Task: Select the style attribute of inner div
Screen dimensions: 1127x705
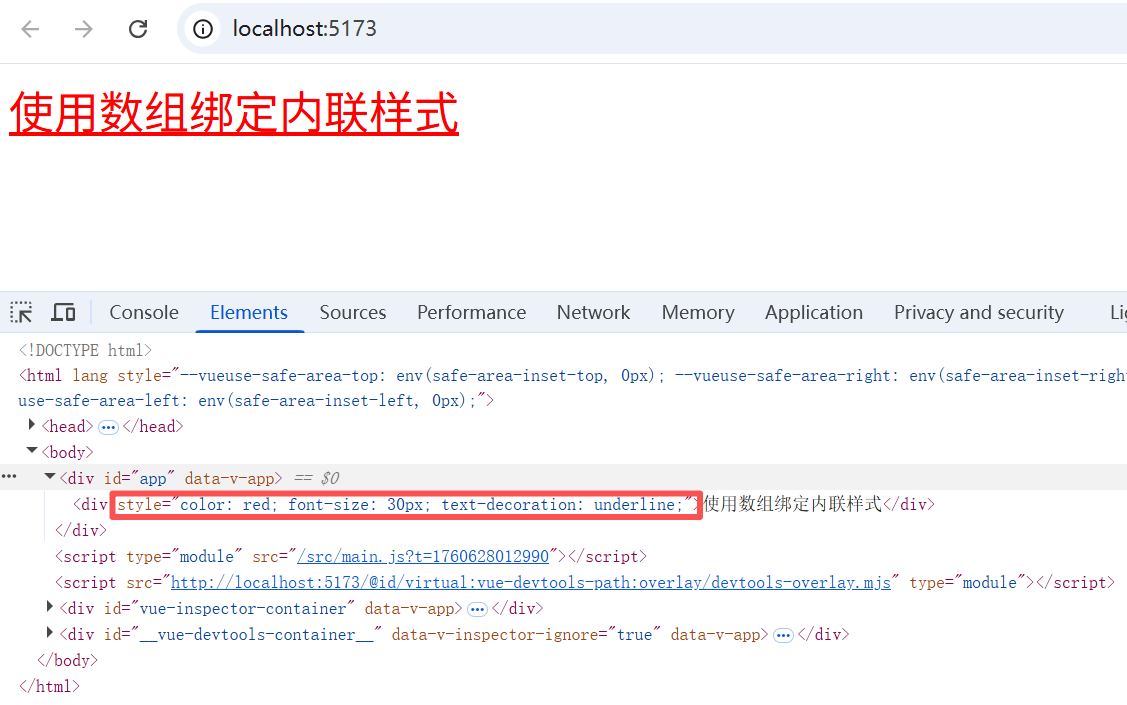Action: click(x=407, y=504)
